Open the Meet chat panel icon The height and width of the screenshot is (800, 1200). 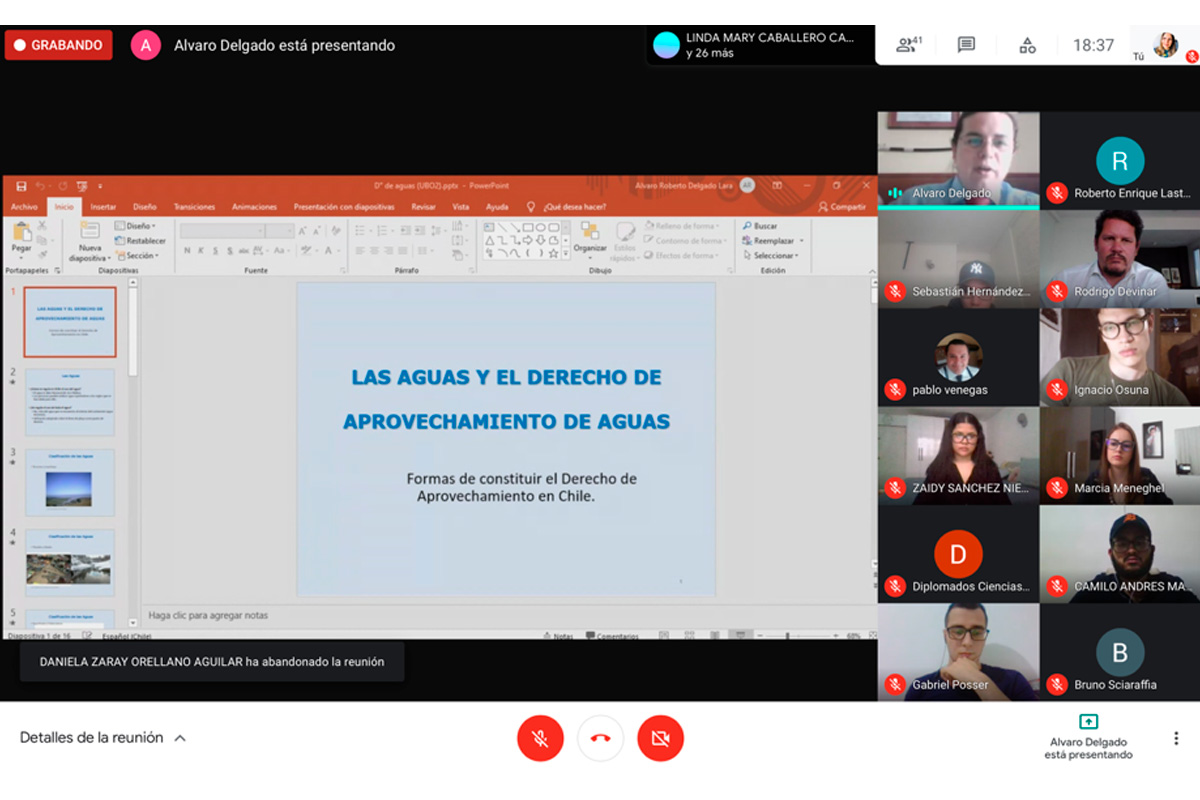[x=966, y=45]
